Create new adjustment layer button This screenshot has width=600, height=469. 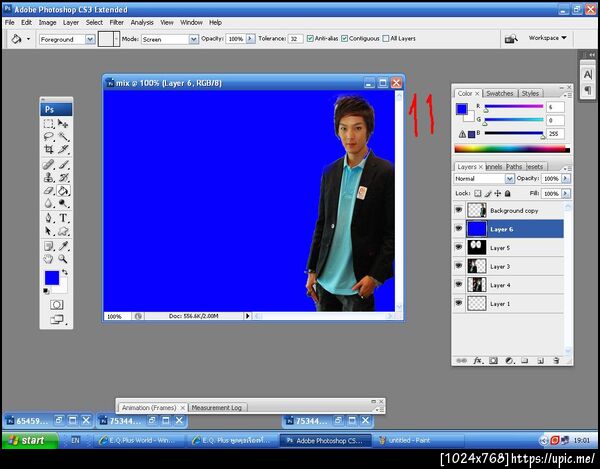(x=509, y=360)
